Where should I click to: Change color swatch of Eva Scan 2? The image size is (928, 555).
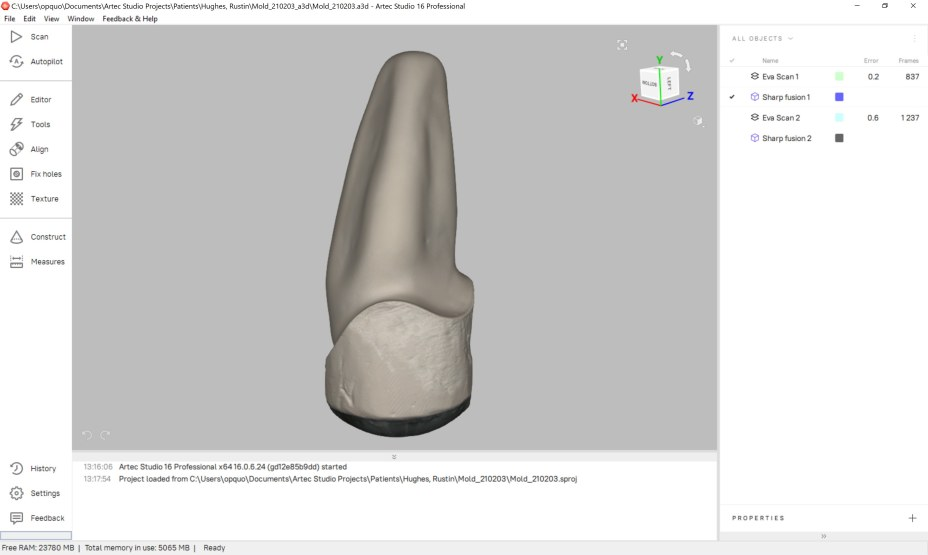pyautogui.click(x=839, y=118)
